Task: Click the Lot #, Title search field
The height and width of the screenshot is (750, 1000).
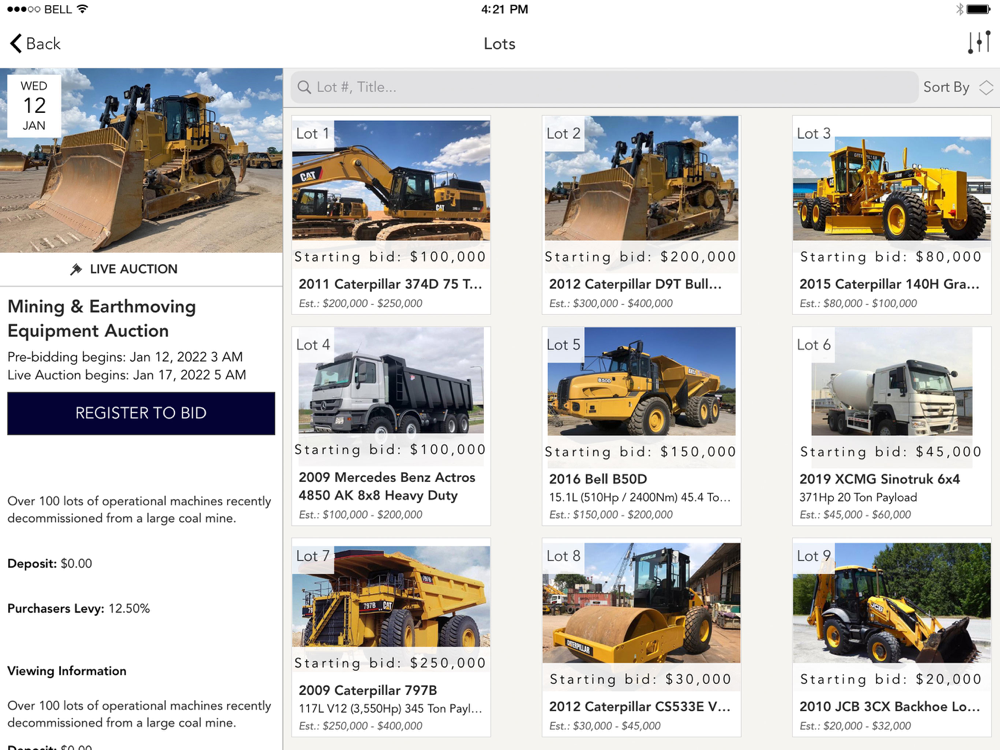Action: (604, 87)
